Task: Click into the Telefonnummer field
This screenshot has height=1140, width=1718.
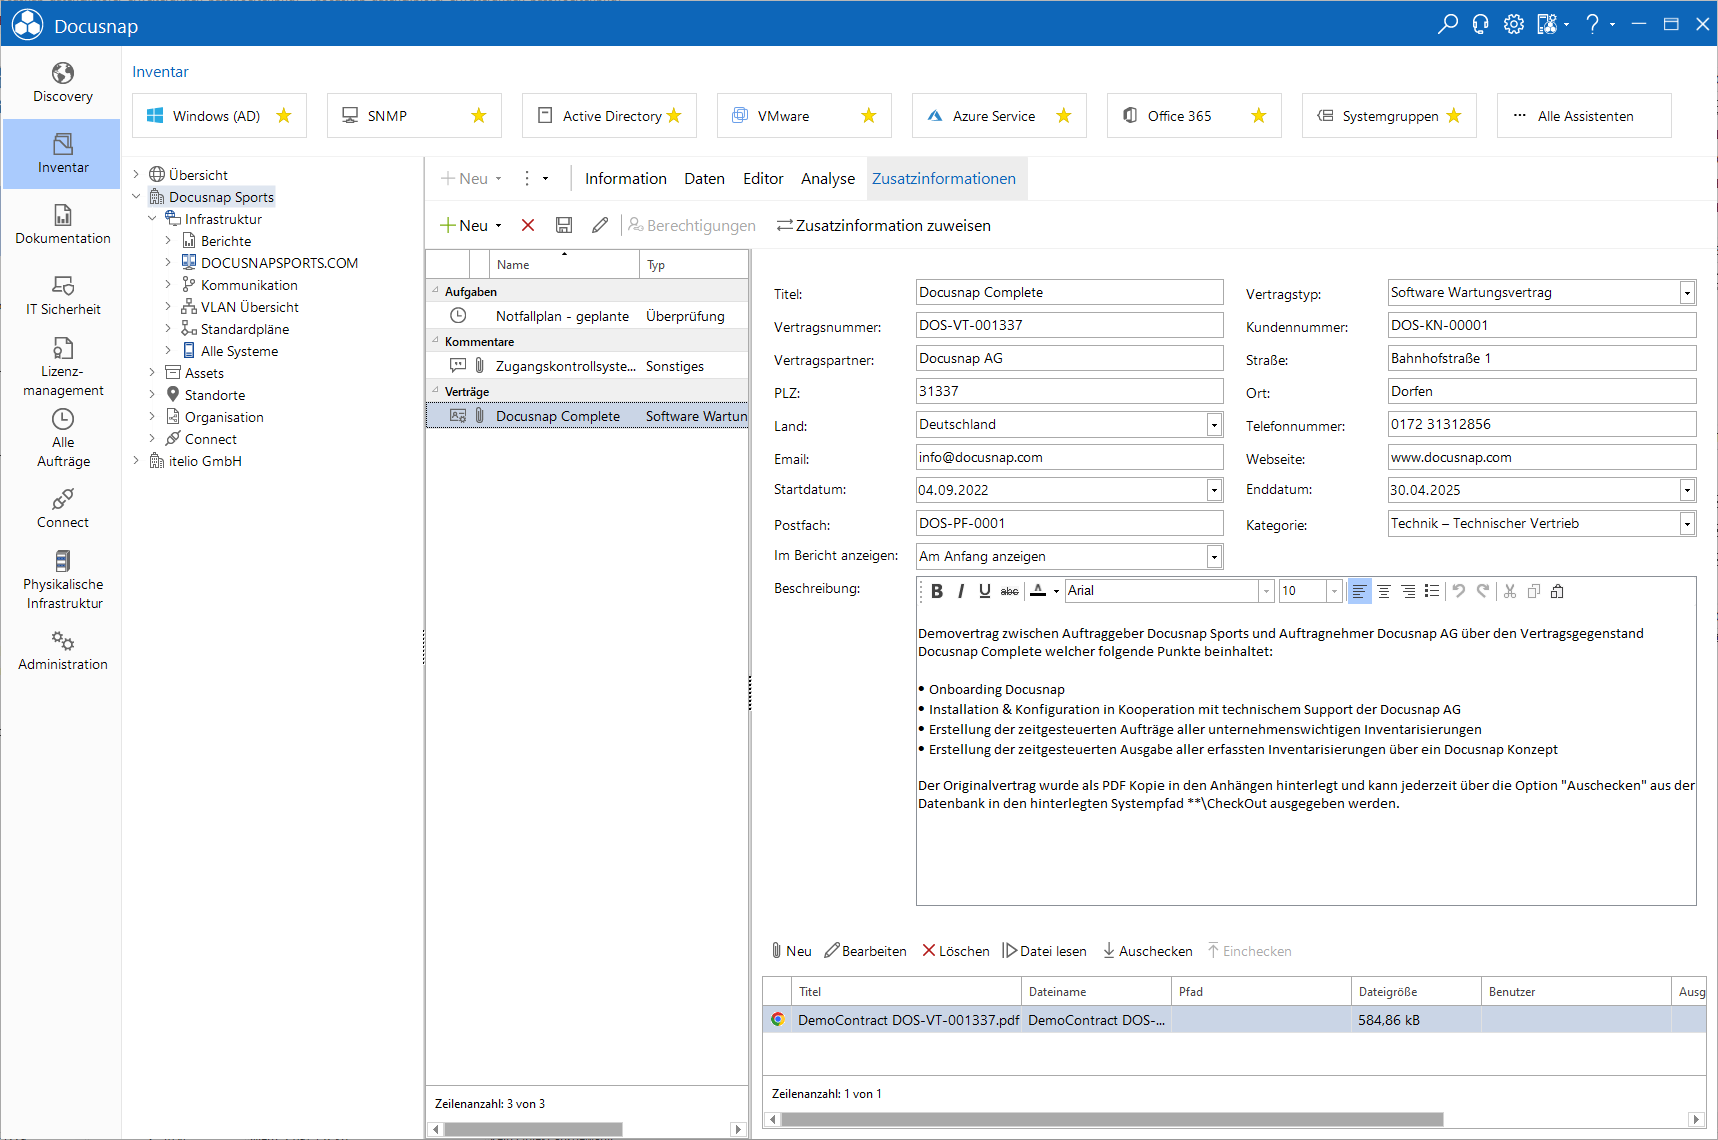Action: [1542, 424]
